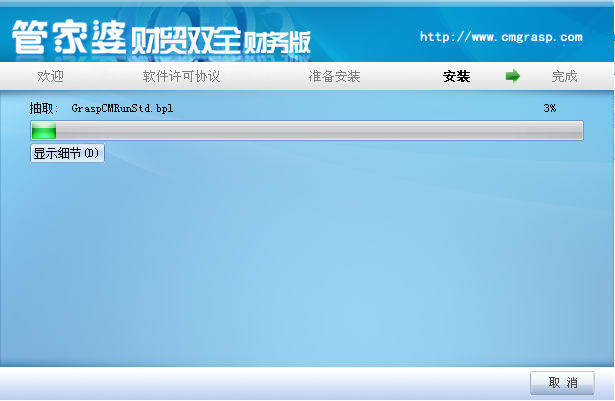Click the installation progress bar

(307, 130)
